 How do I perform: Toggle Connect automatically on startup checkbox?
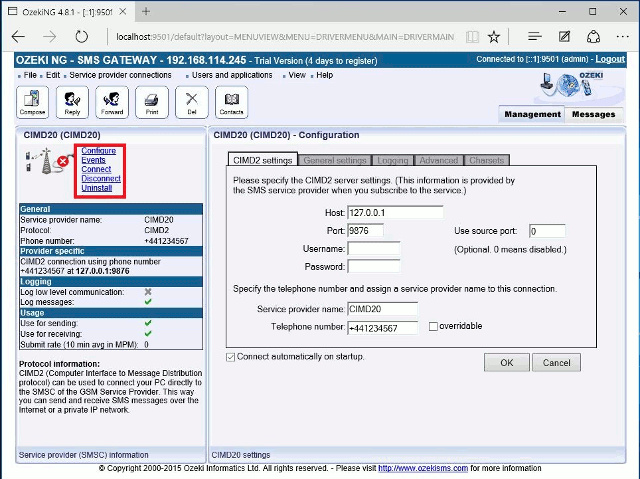click(231, 357)
